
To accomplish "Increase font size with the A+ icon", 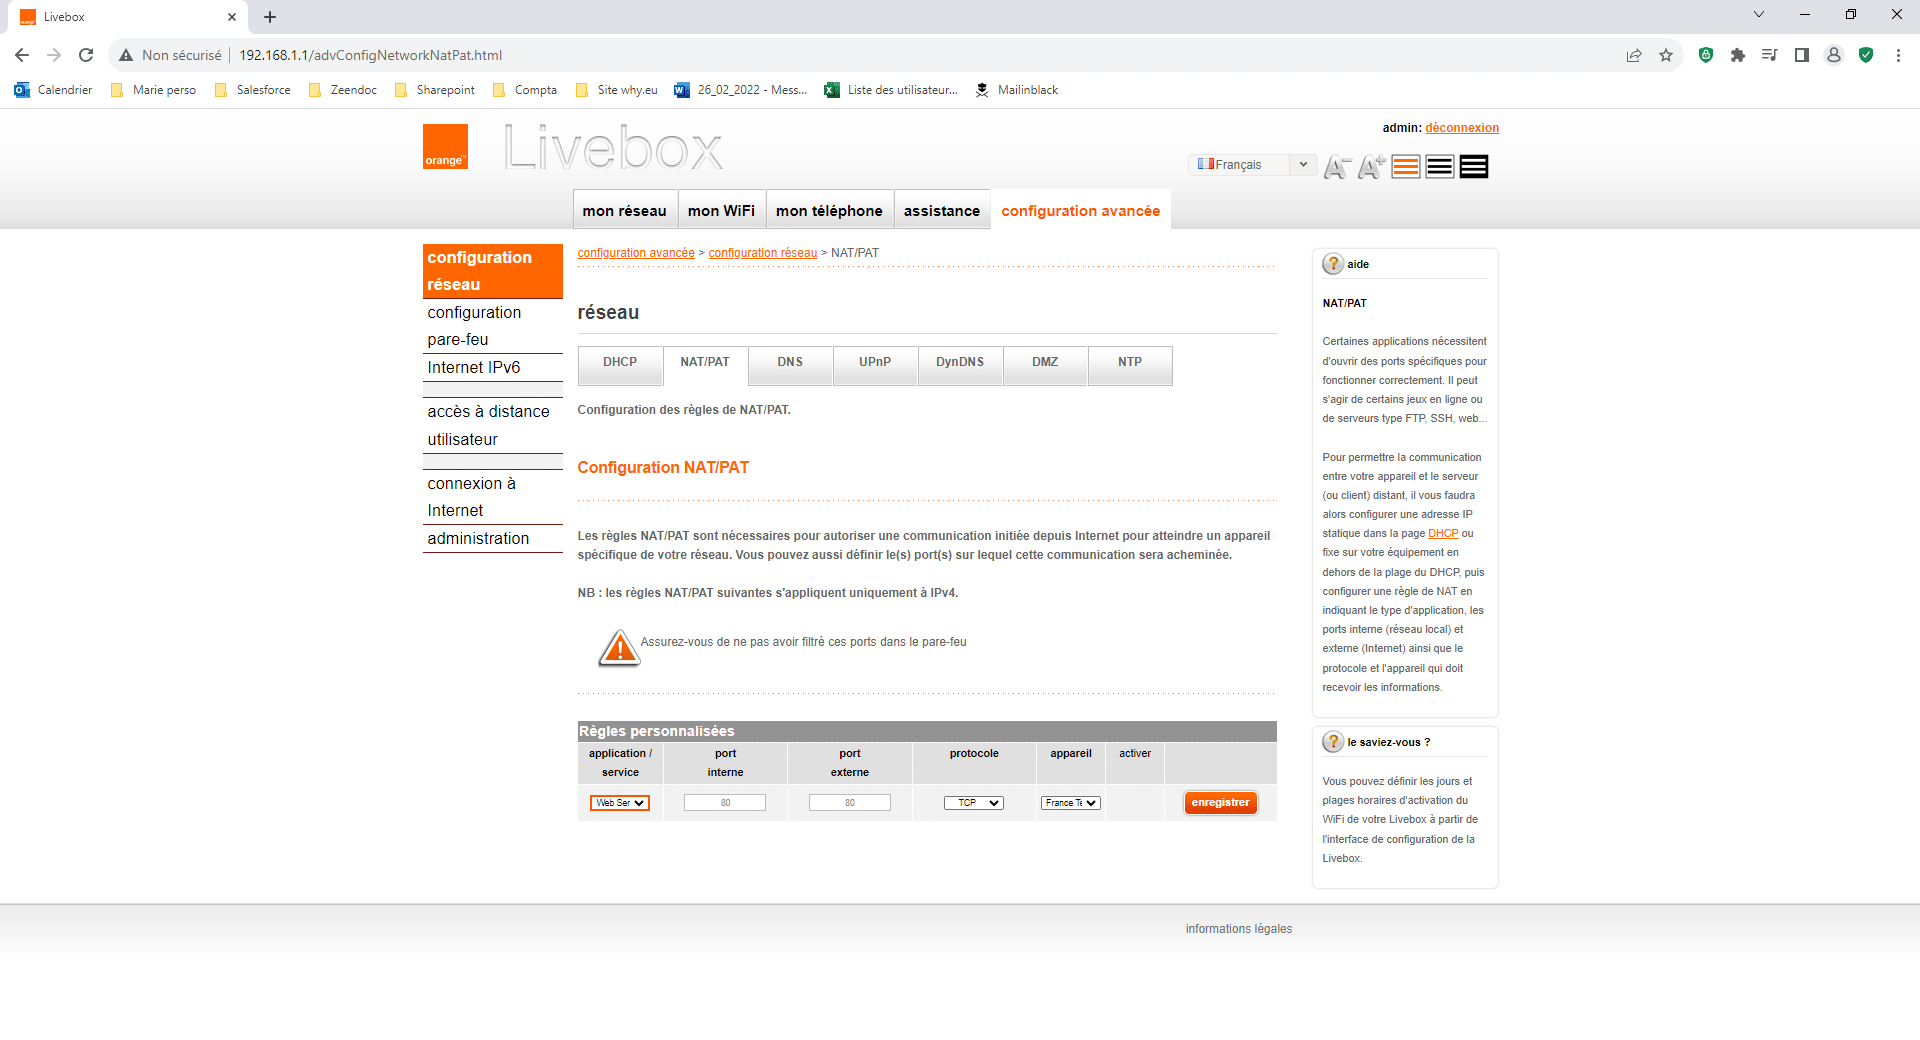I will (x=1371, y=167).
